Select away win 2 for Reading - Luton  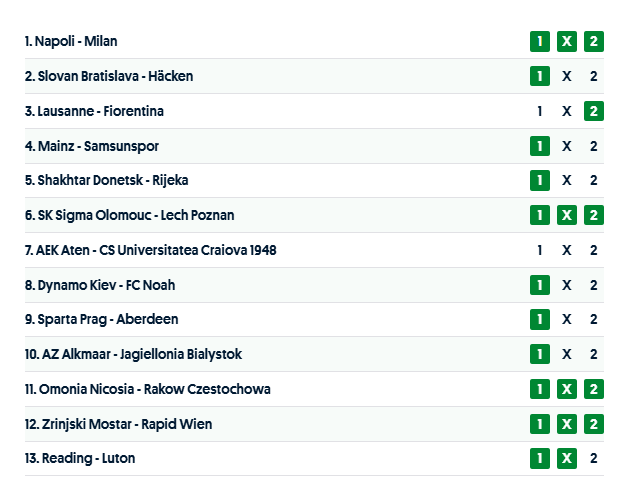coord(593,458)
